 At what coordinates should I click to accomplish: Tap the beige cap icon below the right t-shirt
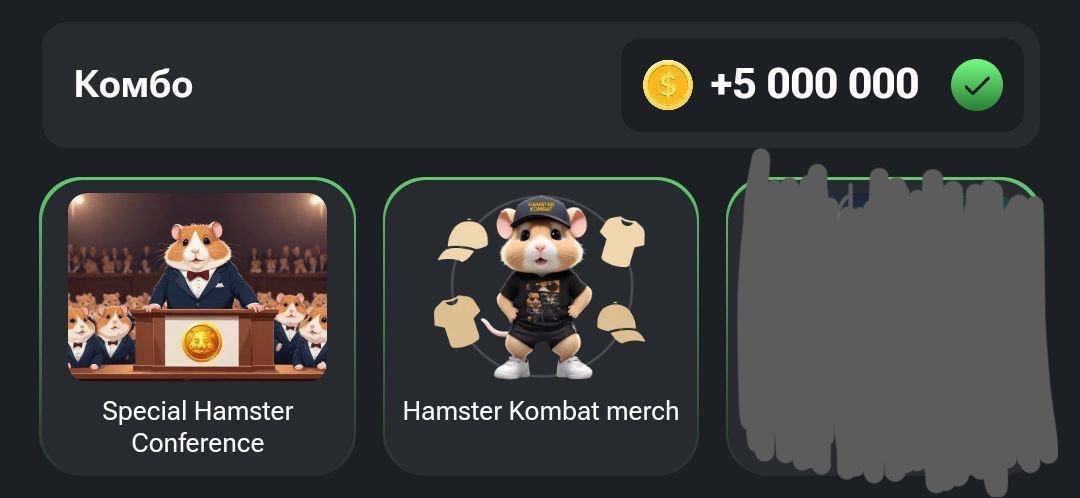[x=620, y=322]
